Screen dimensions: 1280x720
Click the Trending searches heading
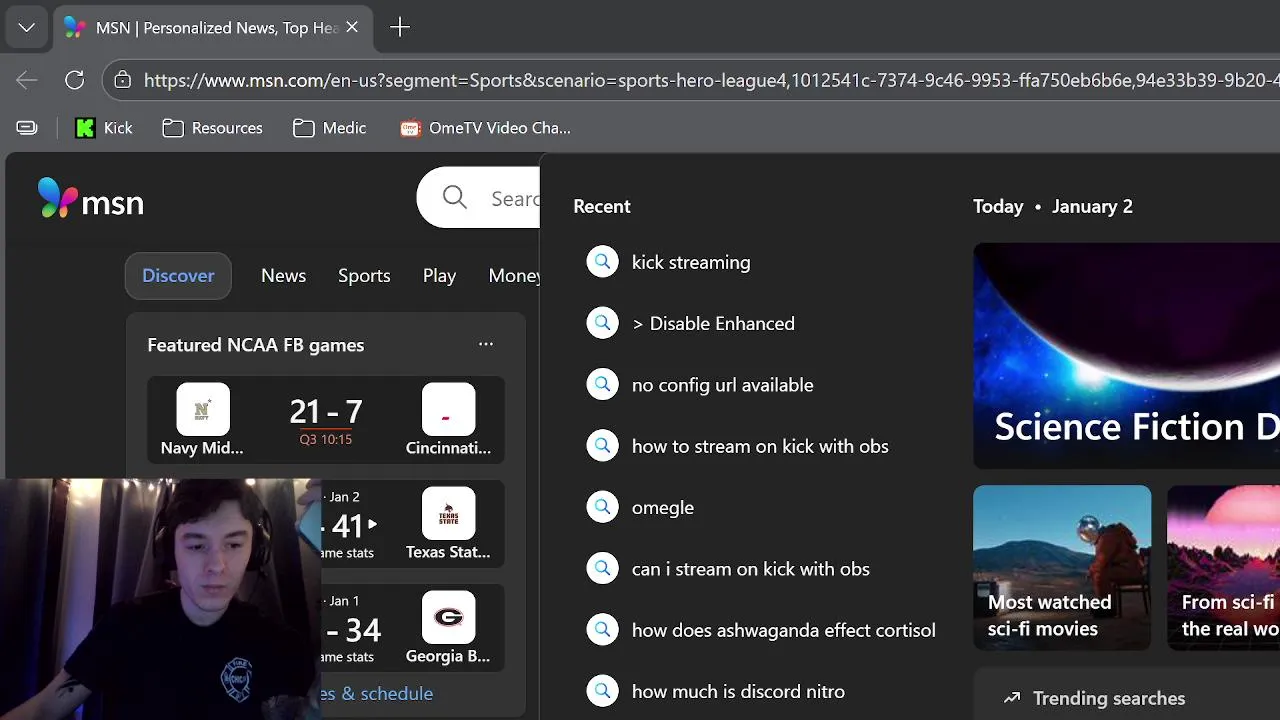click(x=1109, y=698)
